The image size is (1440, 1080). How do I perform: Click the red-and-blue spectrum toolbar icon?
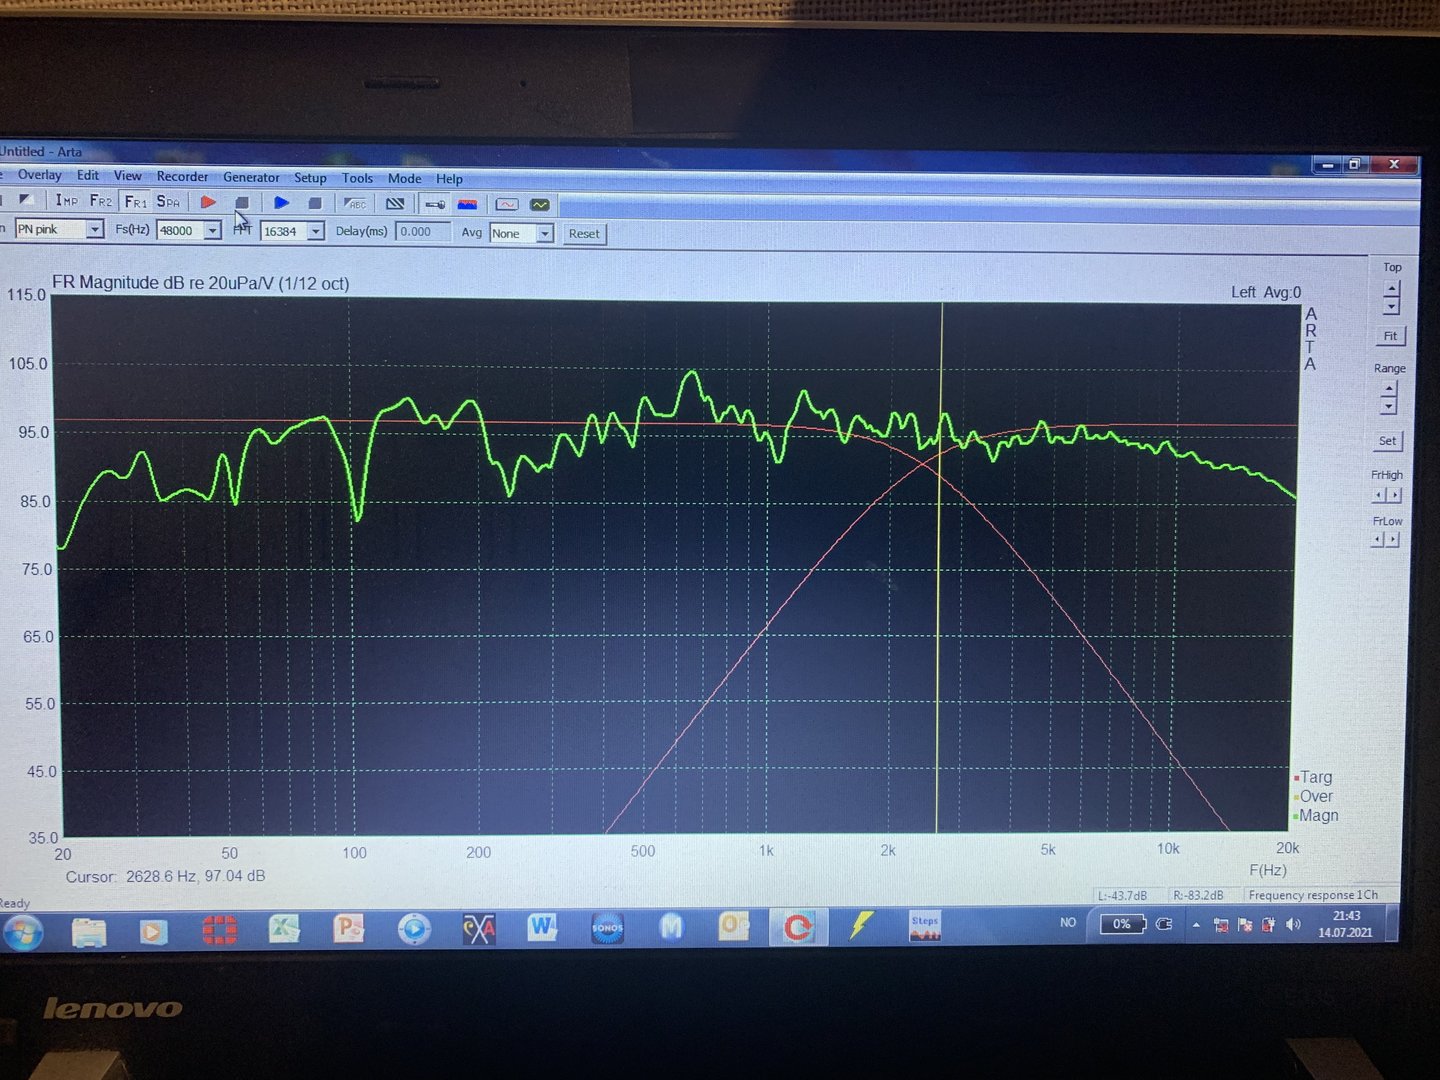pyautogui.click(x=467, y=204)
